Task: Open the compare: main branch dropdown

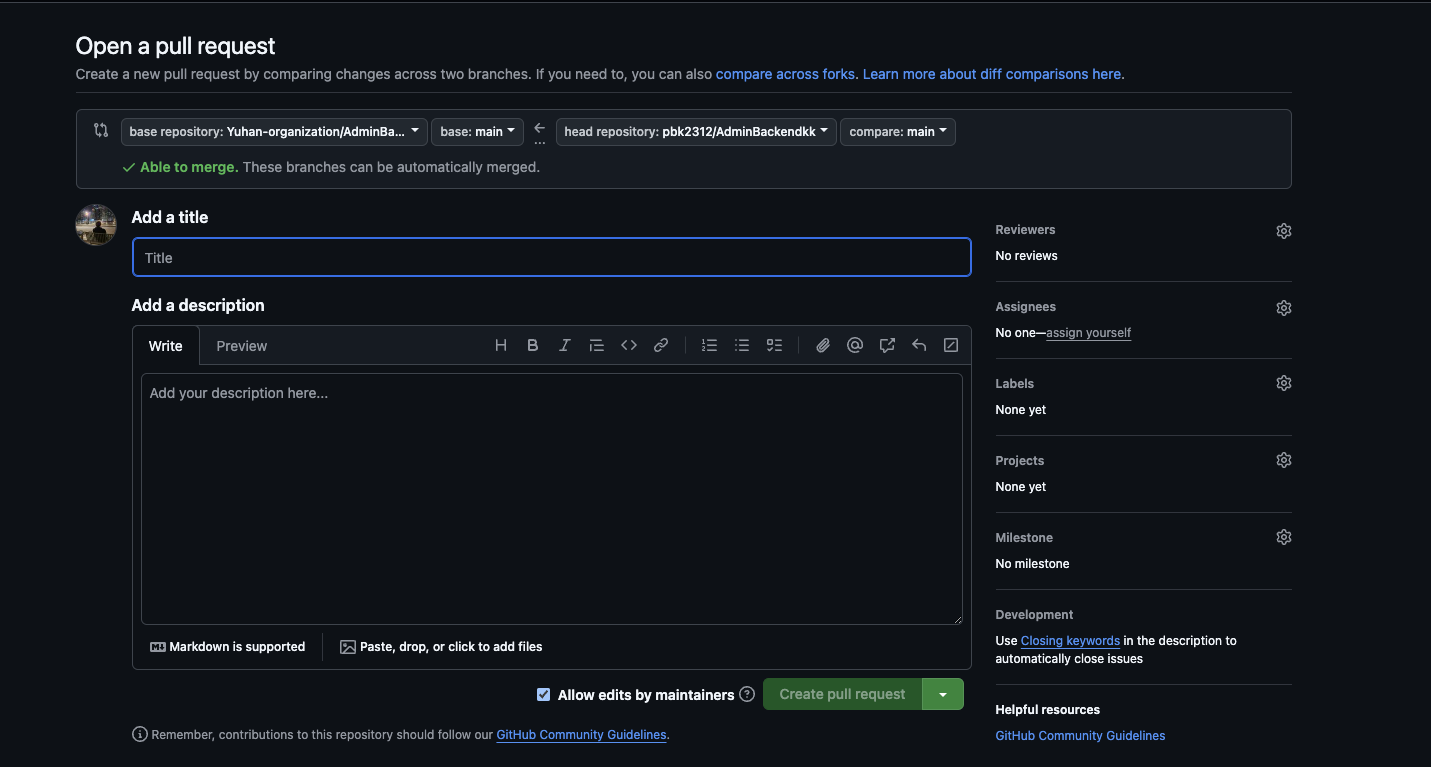Action: (898, 132)
